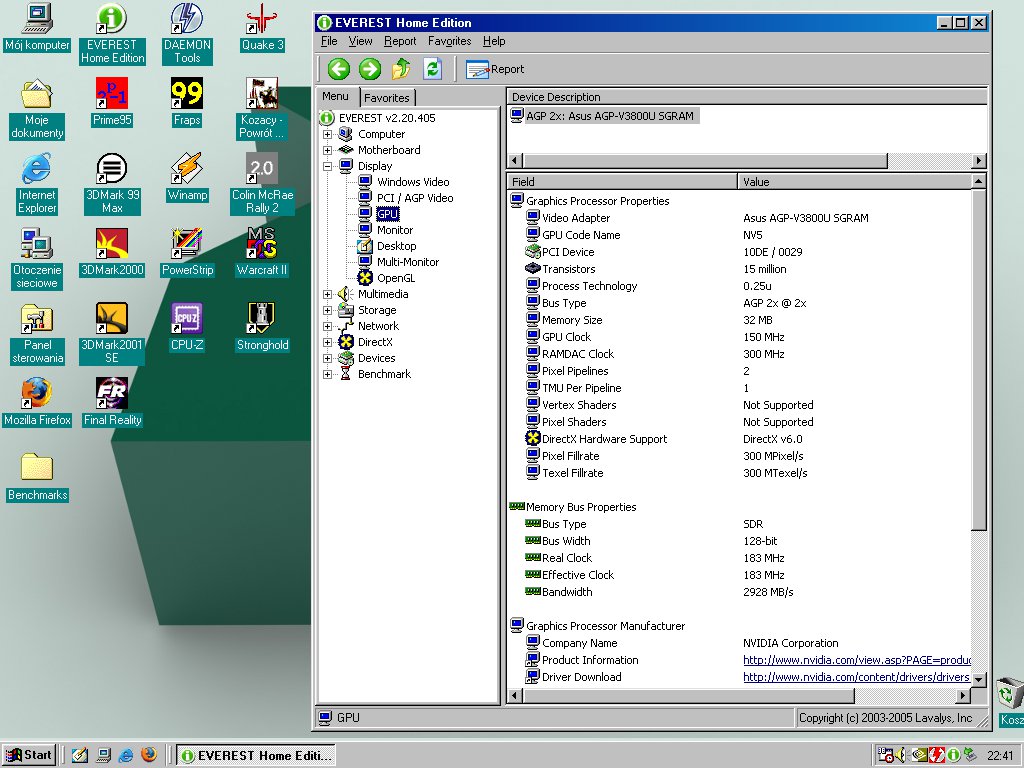
Task: Select Windows Video in the tree
Action: (x=413, y=182)
